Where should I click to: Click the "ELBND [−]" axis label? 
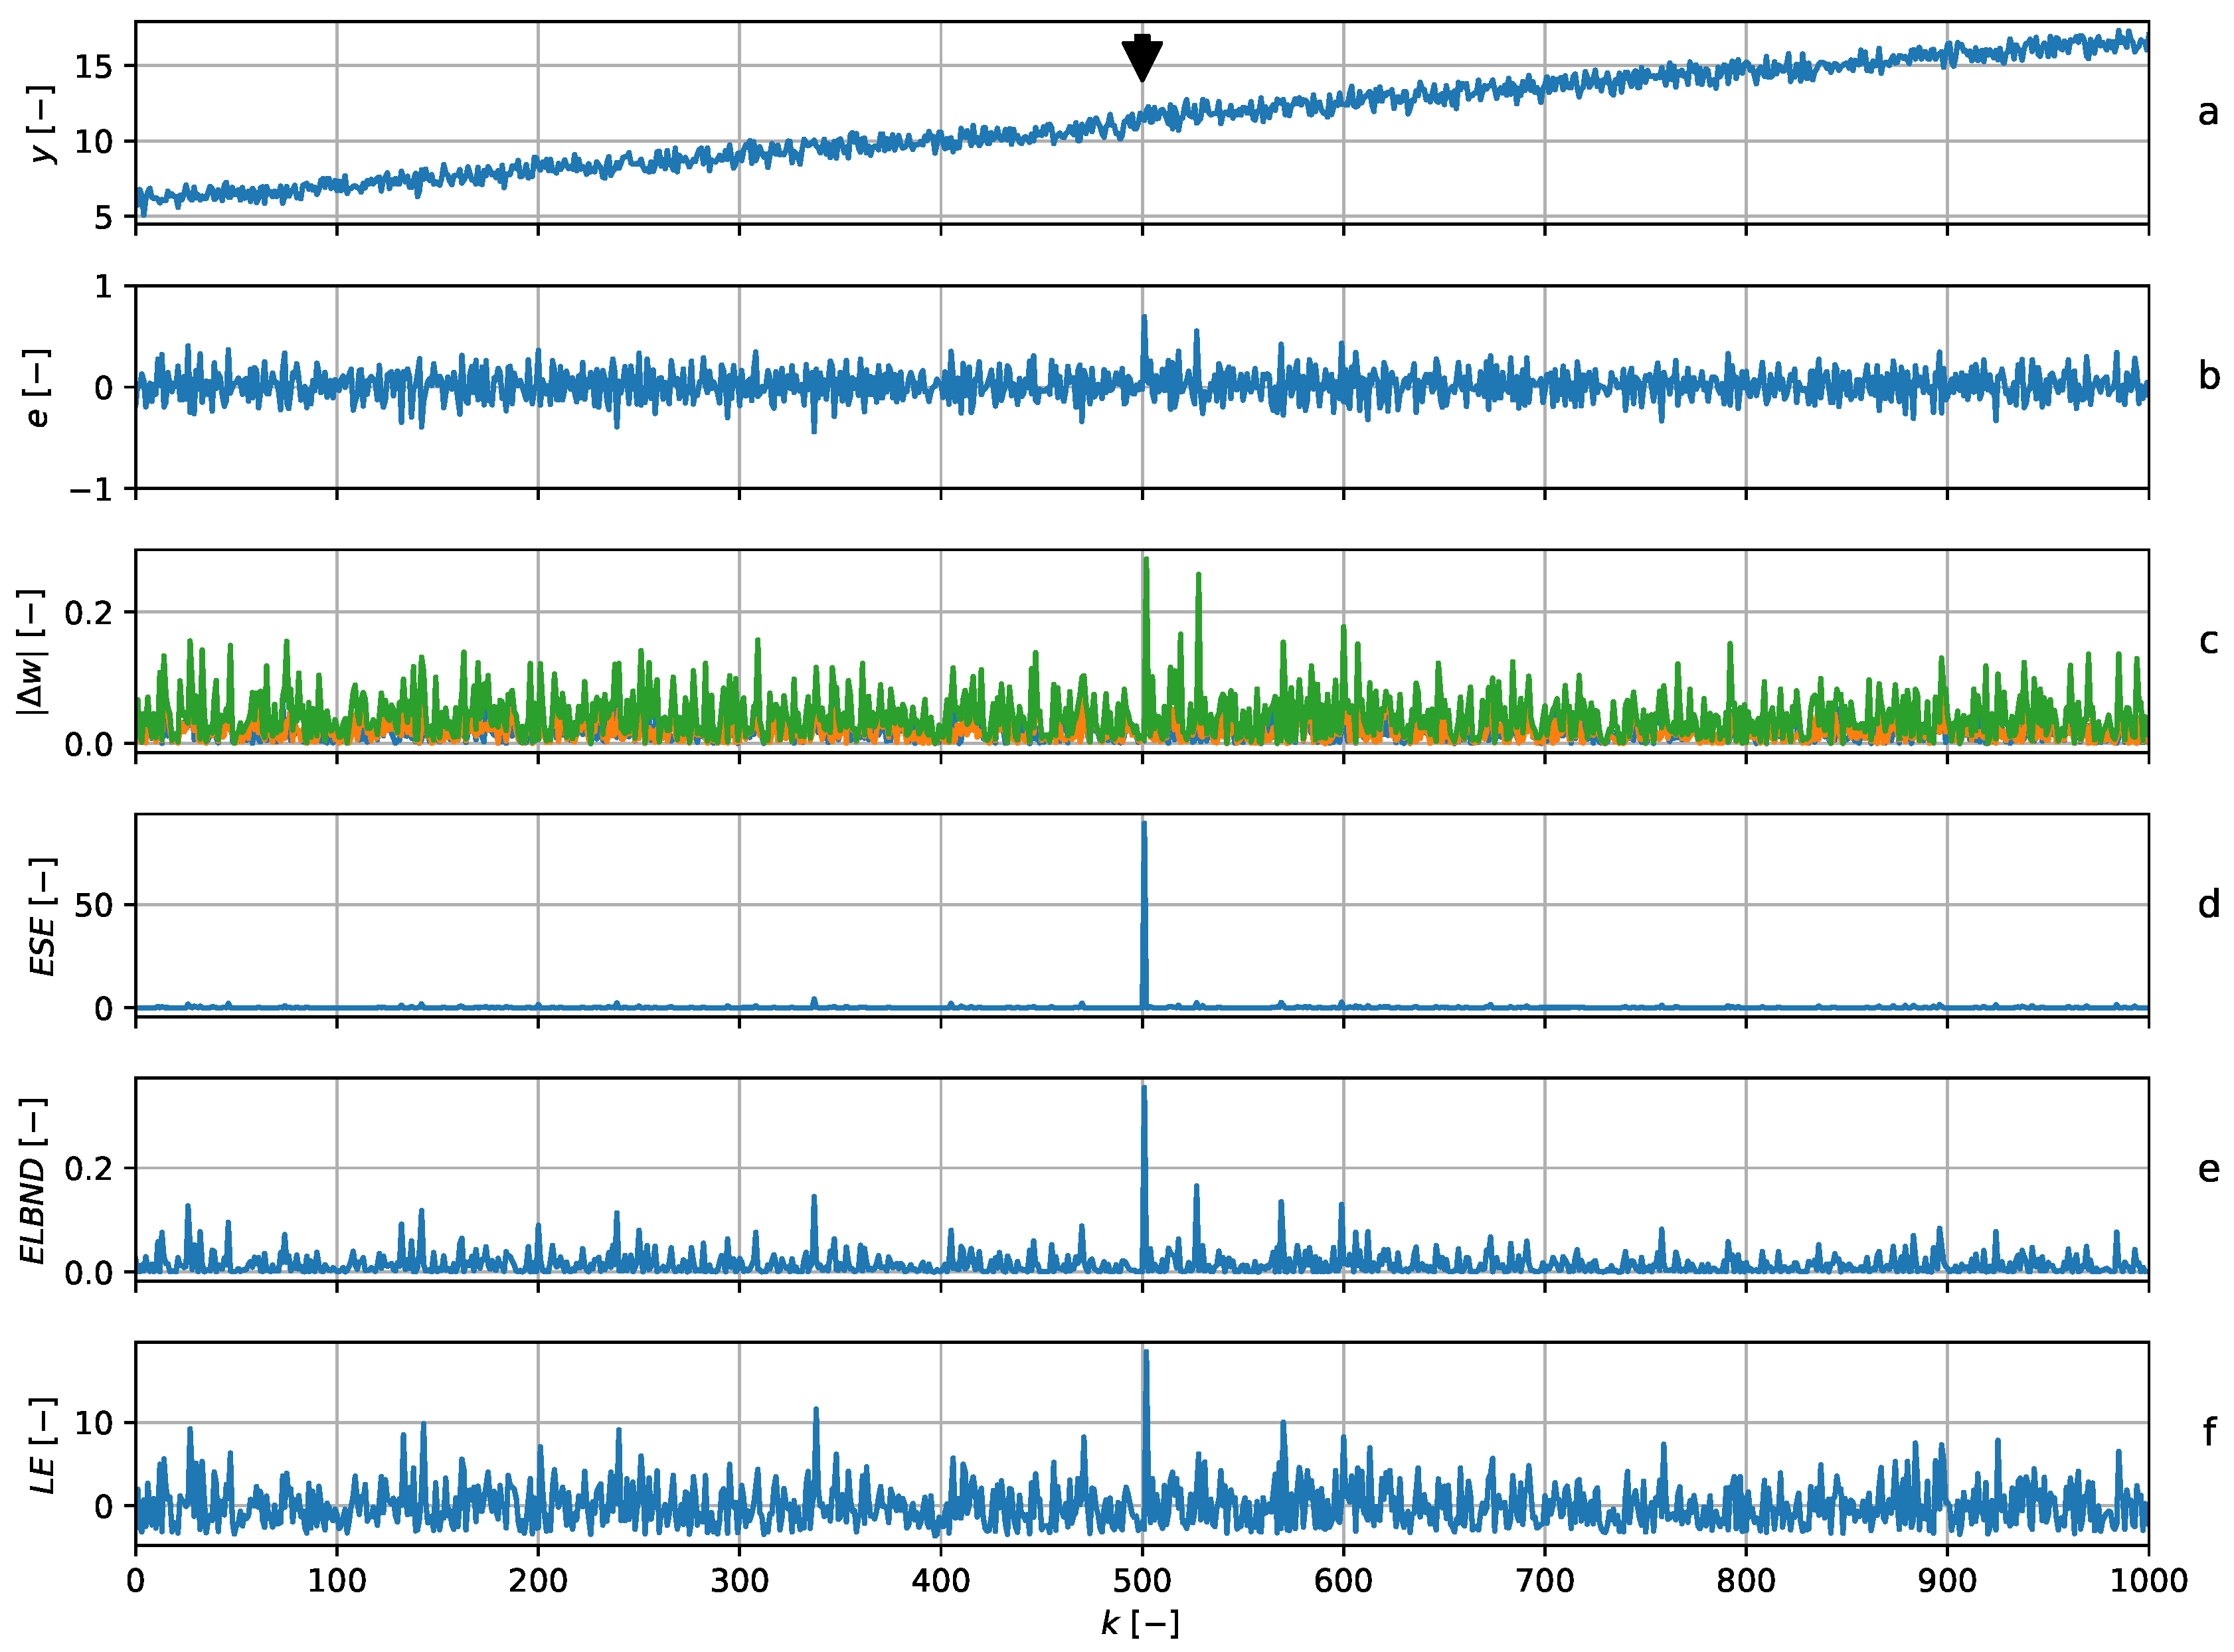click(x=32, y=1181)
